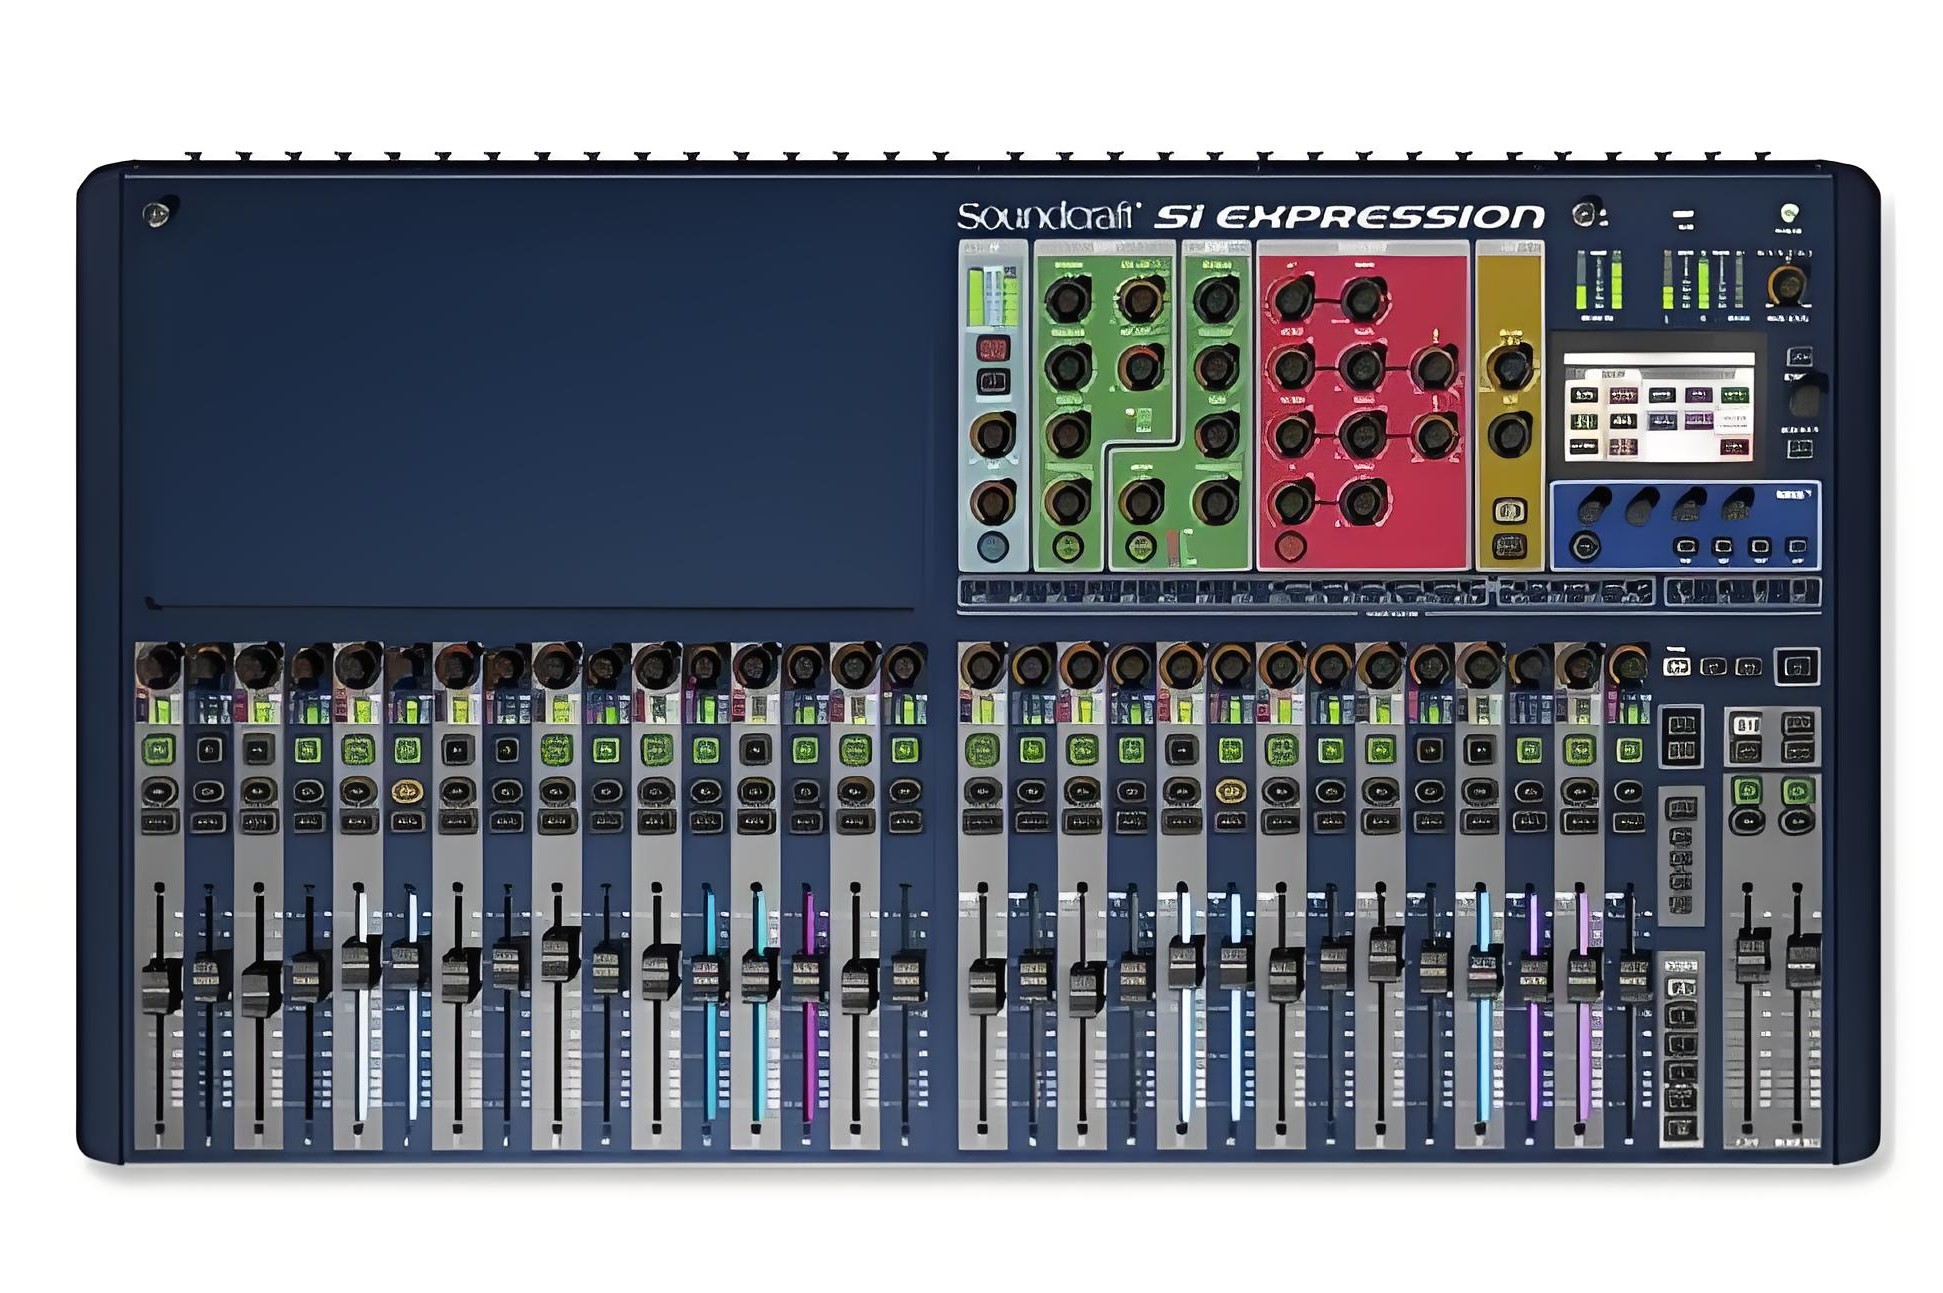Click the first knob in the blue effects section
The image size is (1943, 1293).
(1593, 507)
